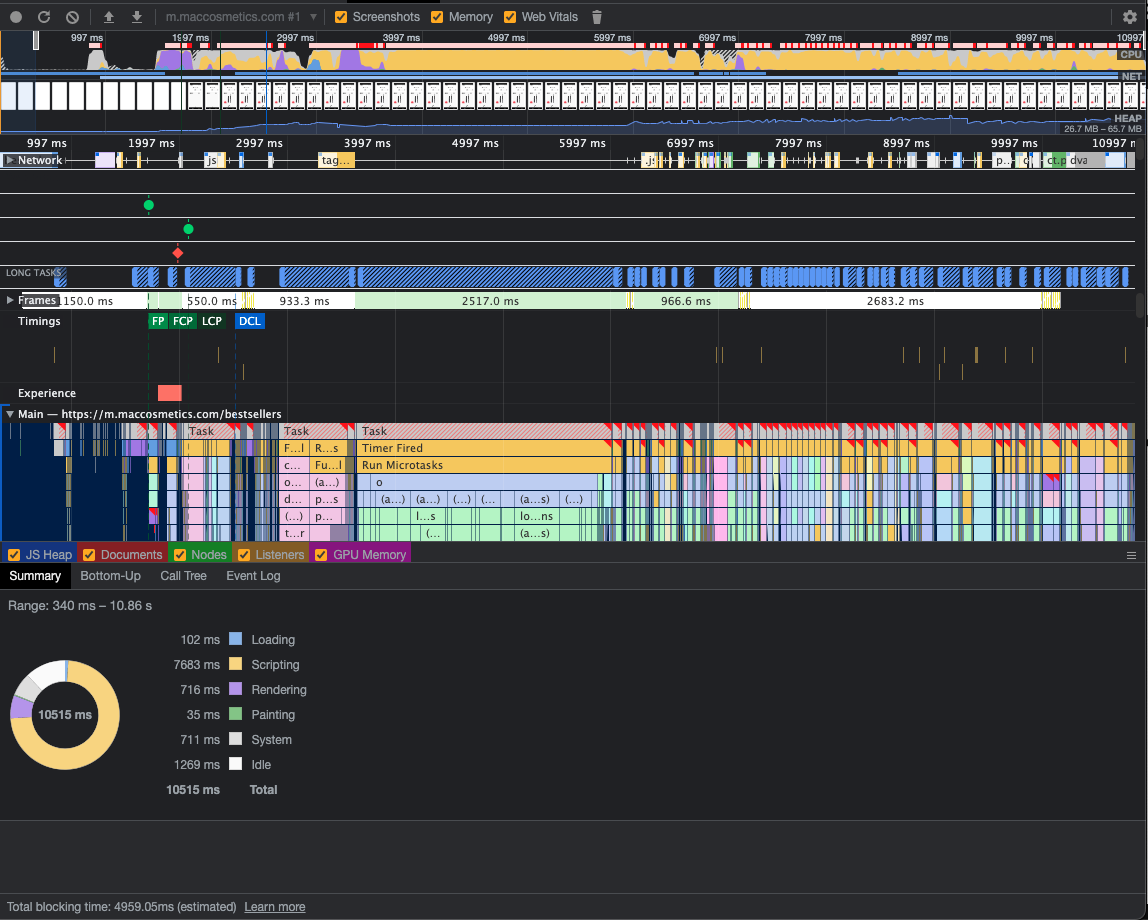Click the Loading color swatch
This screenshot has height=920, width=1148.
235,639
